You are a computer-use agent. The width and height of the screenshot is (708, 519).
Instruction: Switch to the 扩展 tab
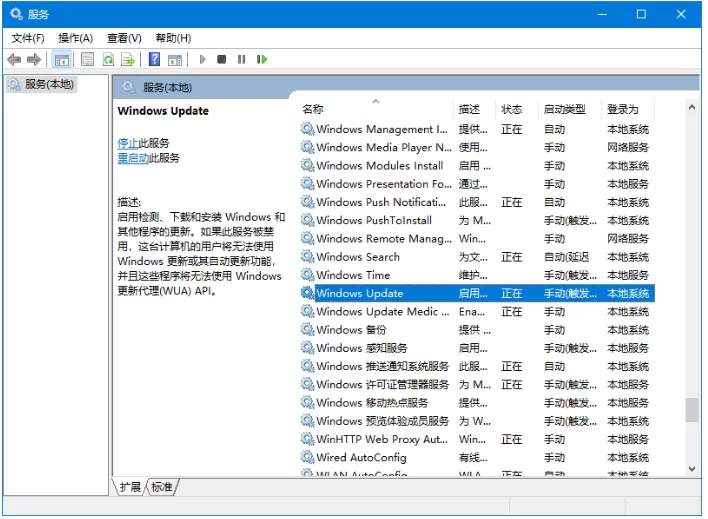(x=130, y=487)
